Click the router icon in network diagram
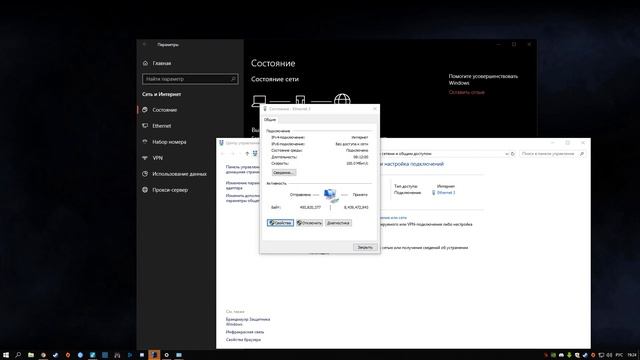 pos(300,100)
